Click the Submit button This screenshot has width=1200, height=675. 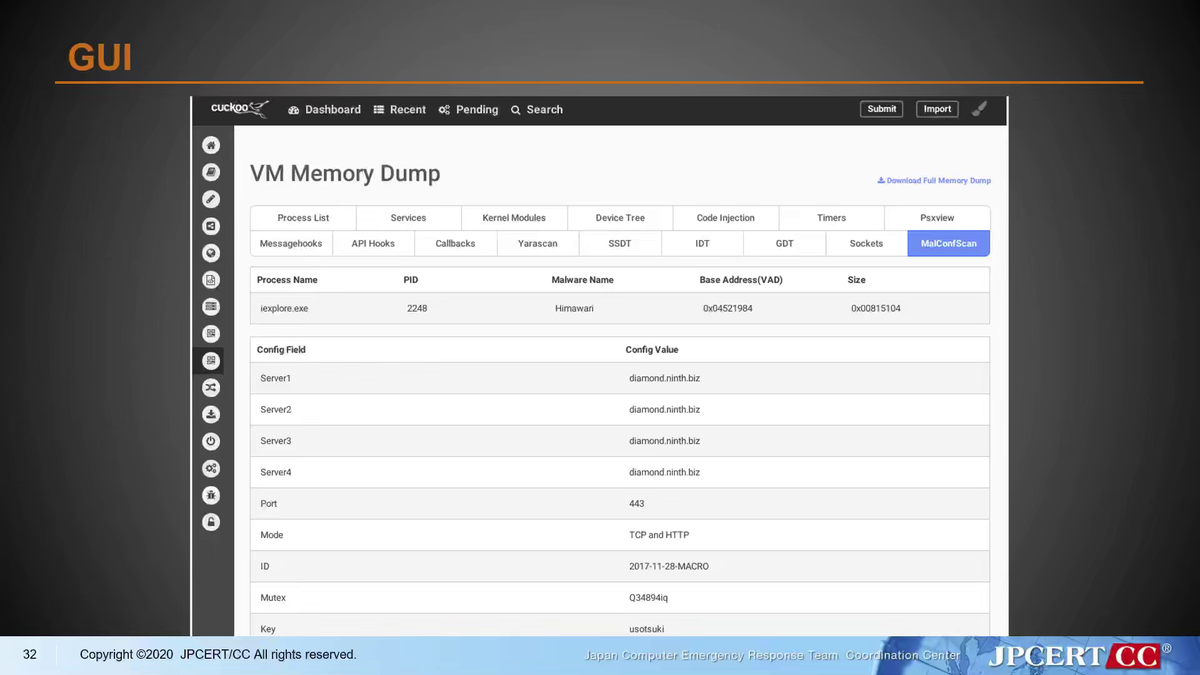click(882, 109)
